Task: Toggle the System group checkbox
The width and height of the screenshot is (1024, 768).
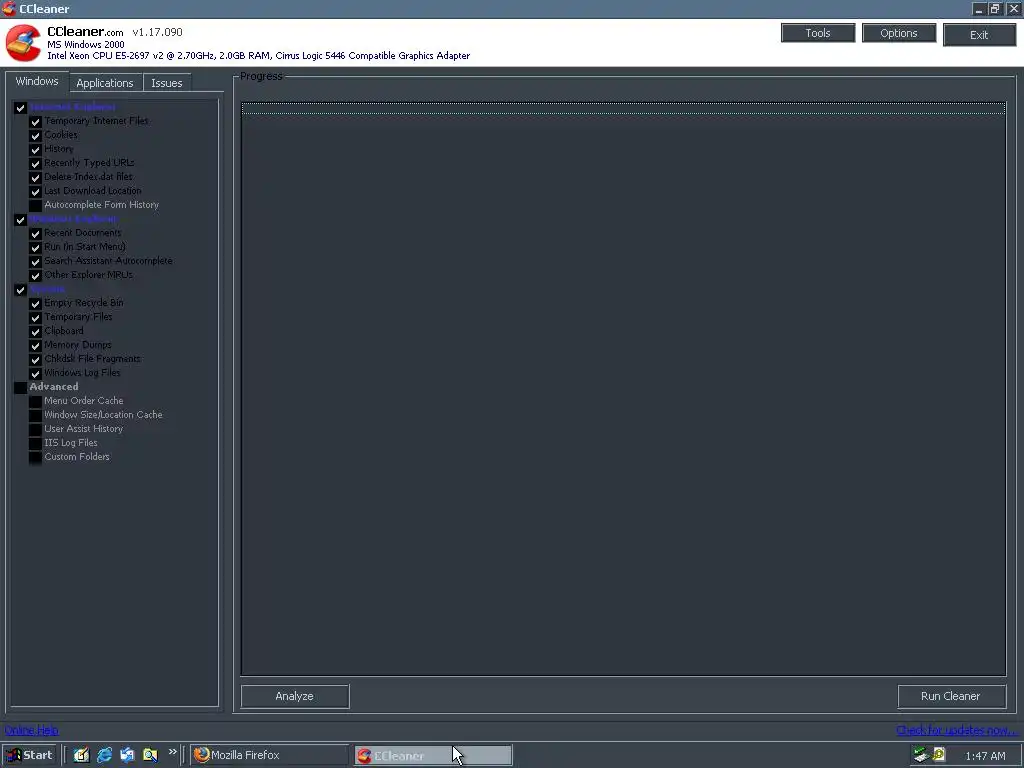Action: coord(20,289)
